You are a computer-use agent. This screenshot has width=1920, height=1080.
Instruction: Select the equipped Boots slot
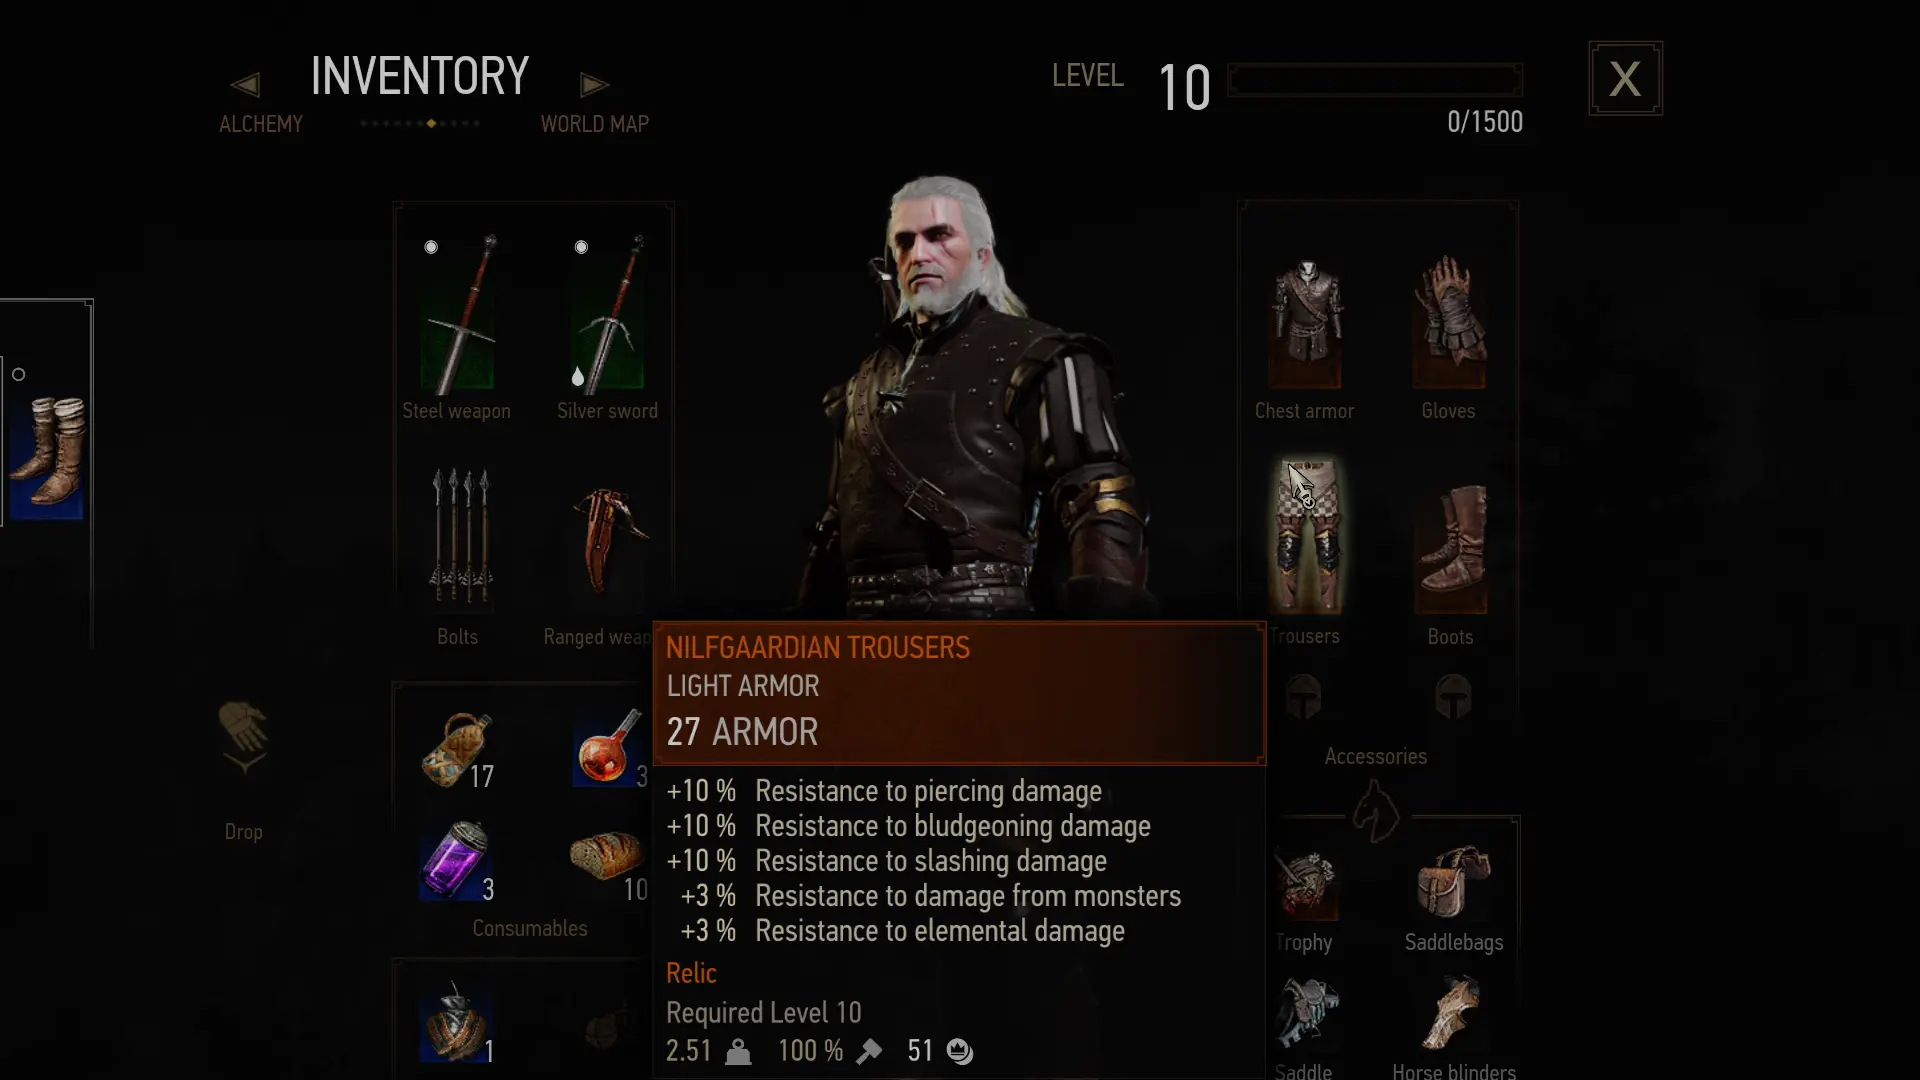(x=1450, y=548)
